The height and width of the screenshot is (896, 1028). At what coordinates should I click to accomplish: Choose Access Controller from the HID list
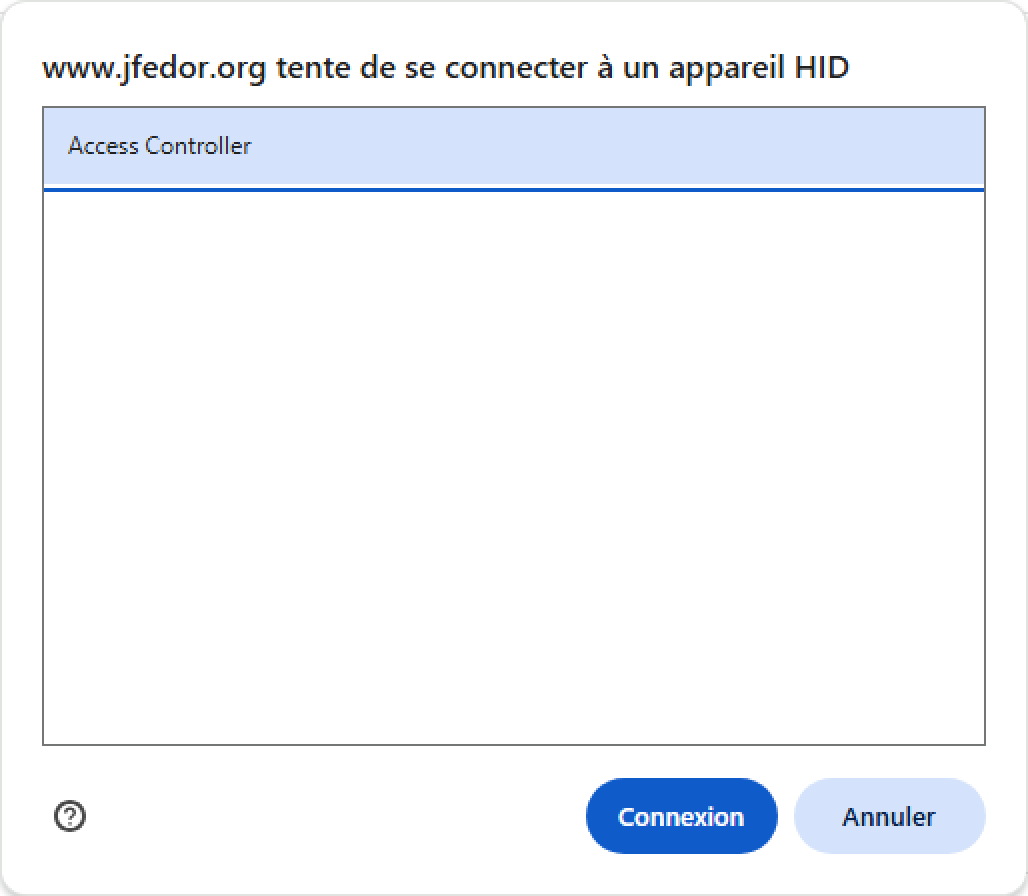coord(513,147)
